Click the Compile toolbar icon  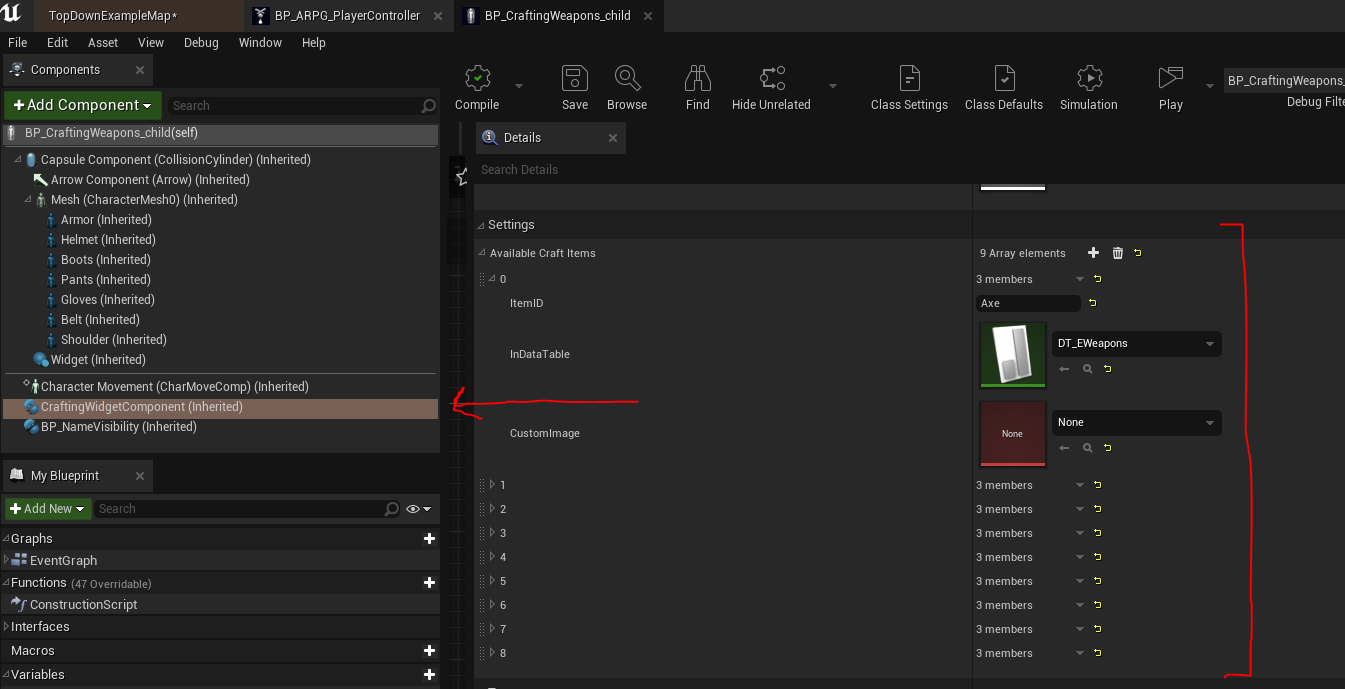[x=477, y=79]
